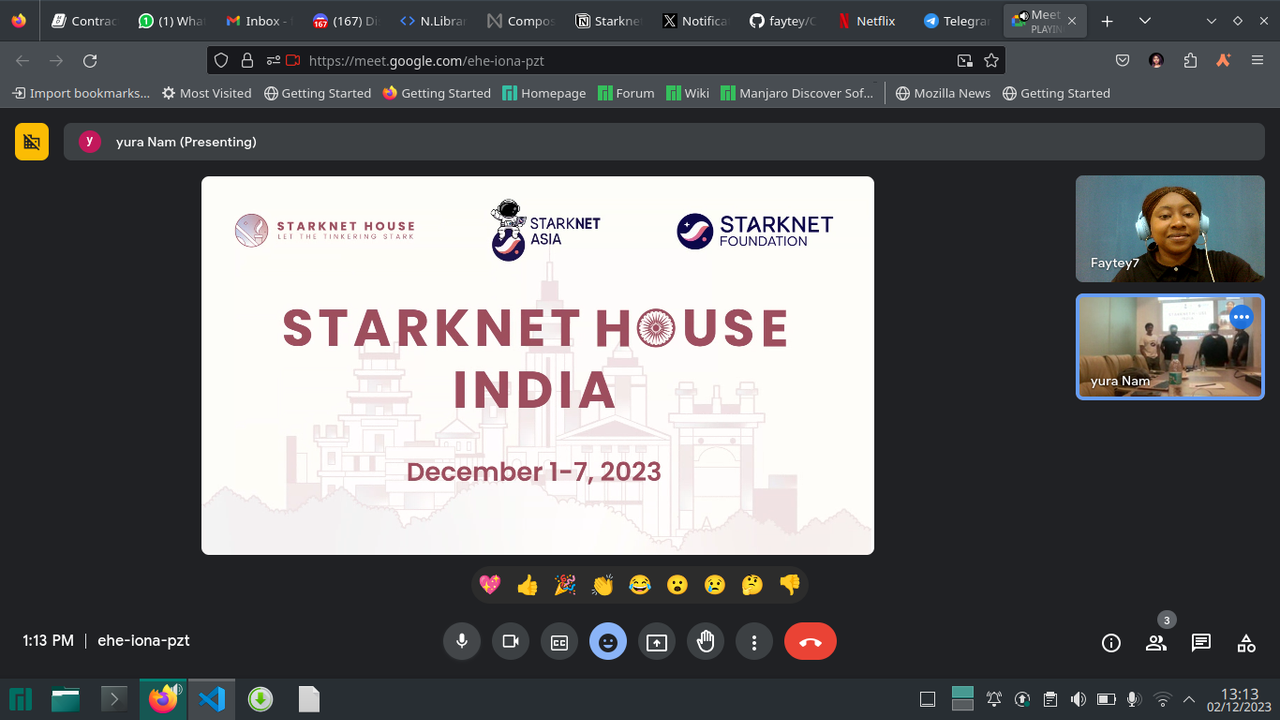Open the Activities panel icon
This screenshot has width=1280, height=720.
[x=1246, y=643]
